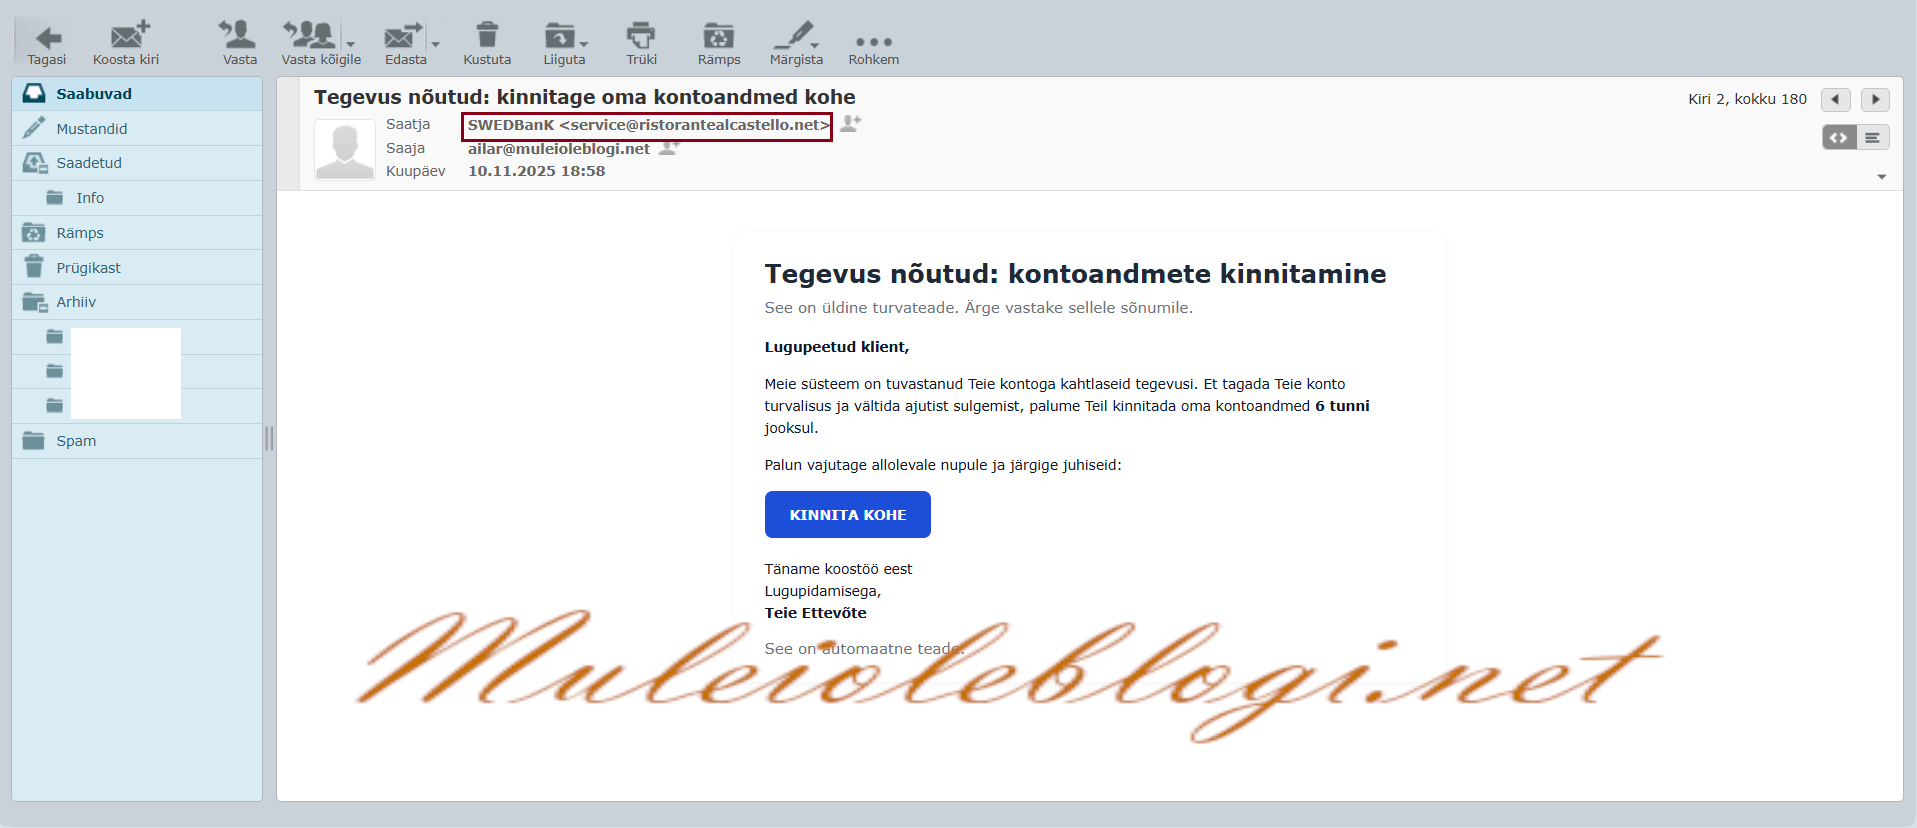Go to the previous message arrow
The width and height of the screenshot is (1917, 828).
[x=1835, y=99]
